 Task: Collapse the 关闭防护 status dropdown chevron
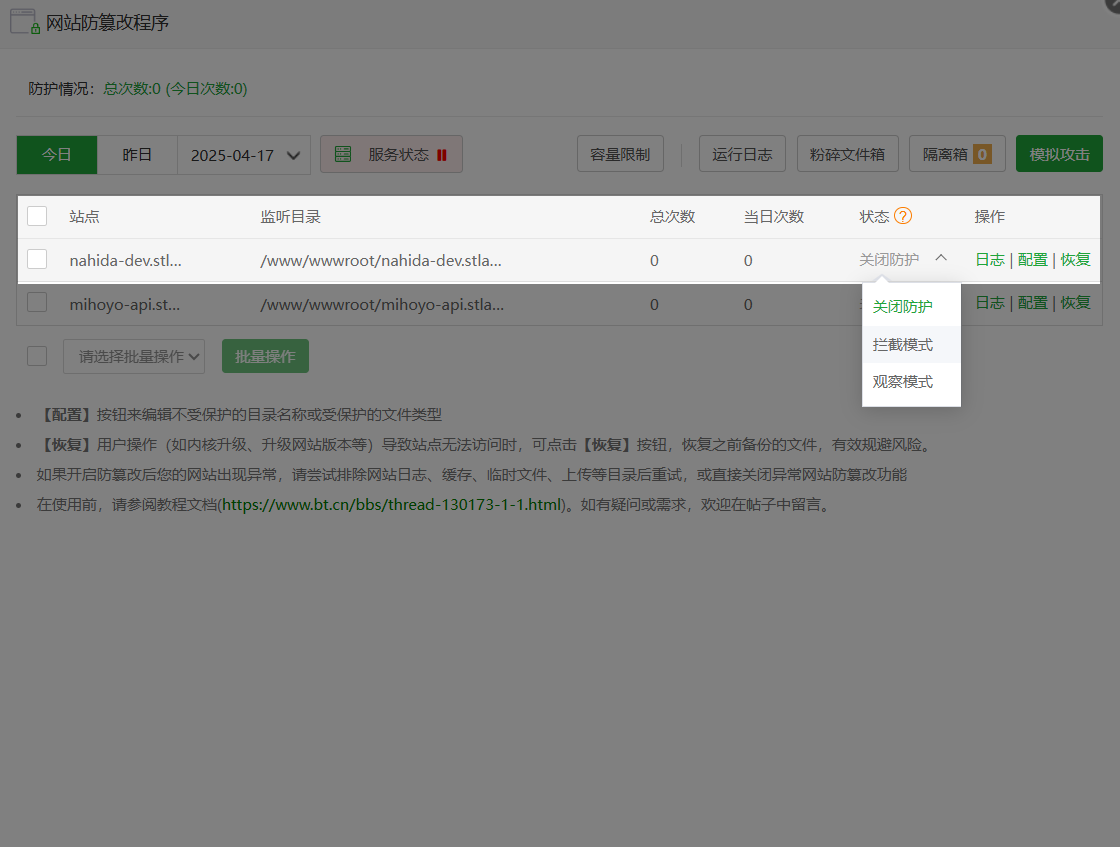(941, 257)
